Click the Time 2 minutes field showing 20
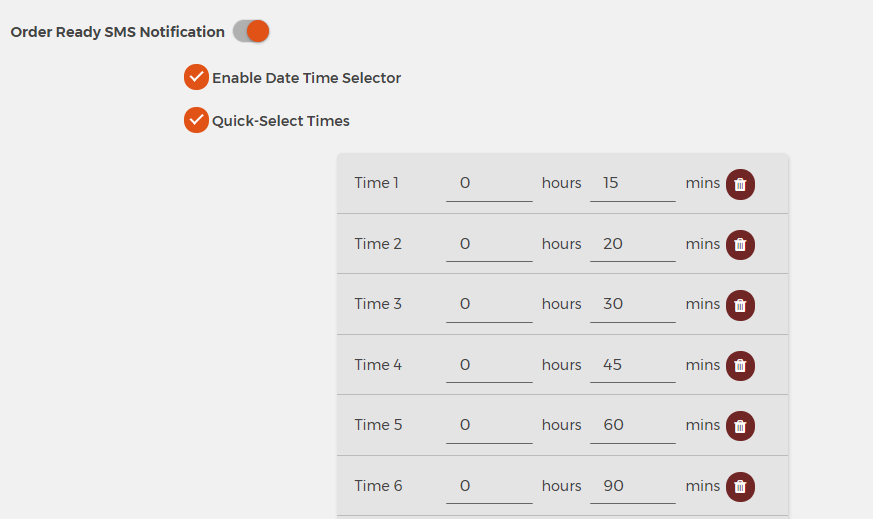This screenshot has height=519, width=873. pos(633,244)
